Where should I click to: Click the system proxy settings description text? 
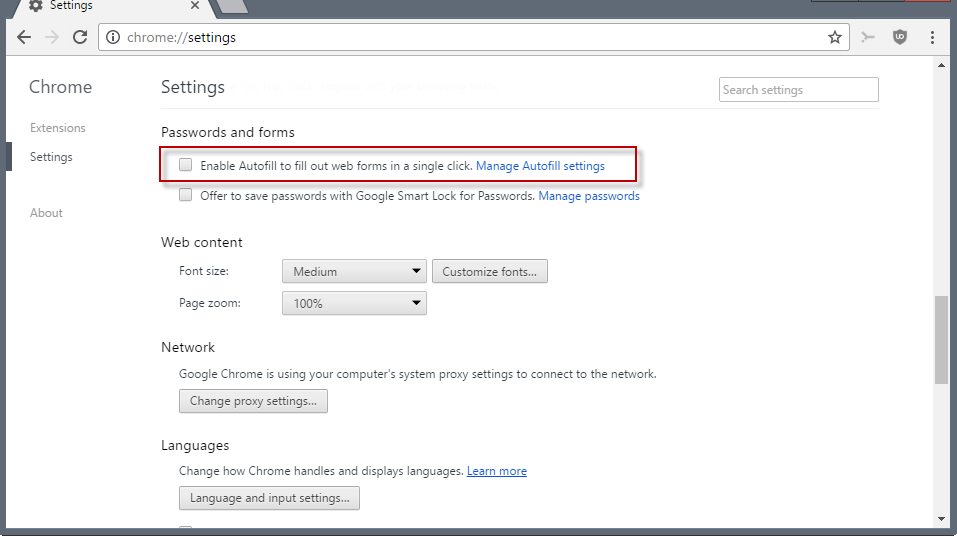click(417, 374)
